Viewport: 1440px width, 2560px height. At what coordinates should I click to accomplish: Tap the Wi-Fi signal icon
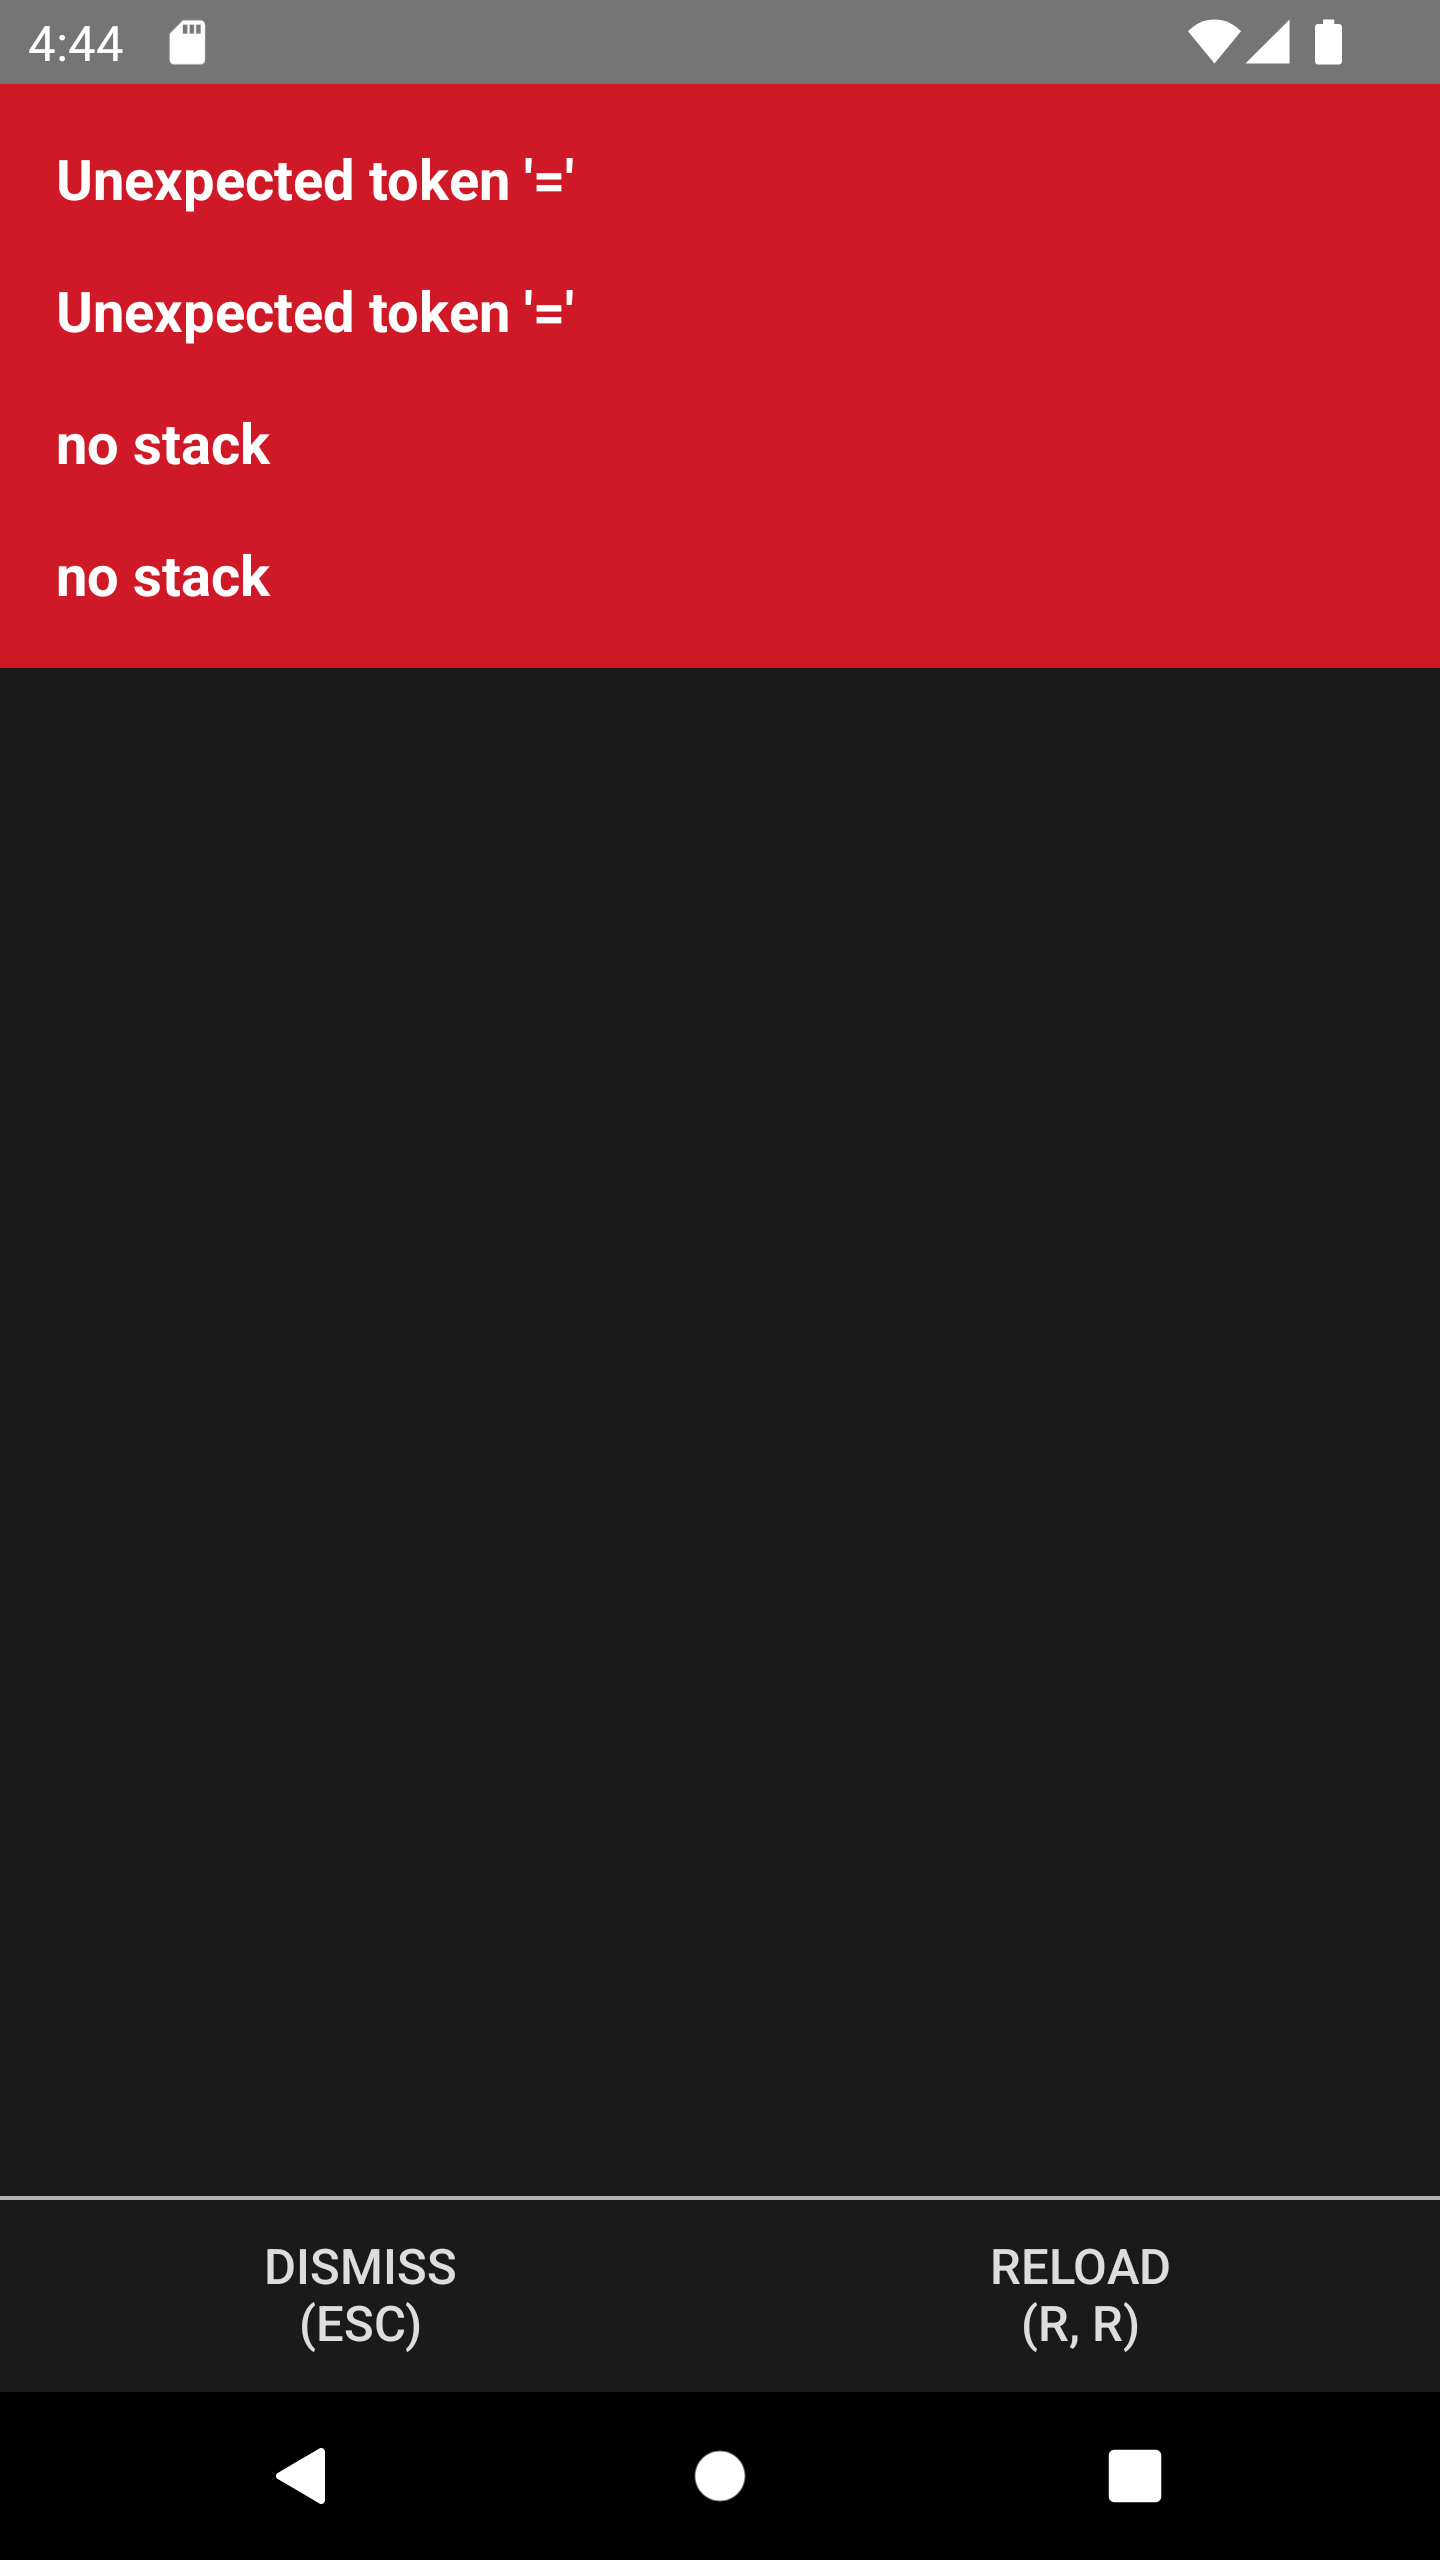click(x=1213, y=42)
